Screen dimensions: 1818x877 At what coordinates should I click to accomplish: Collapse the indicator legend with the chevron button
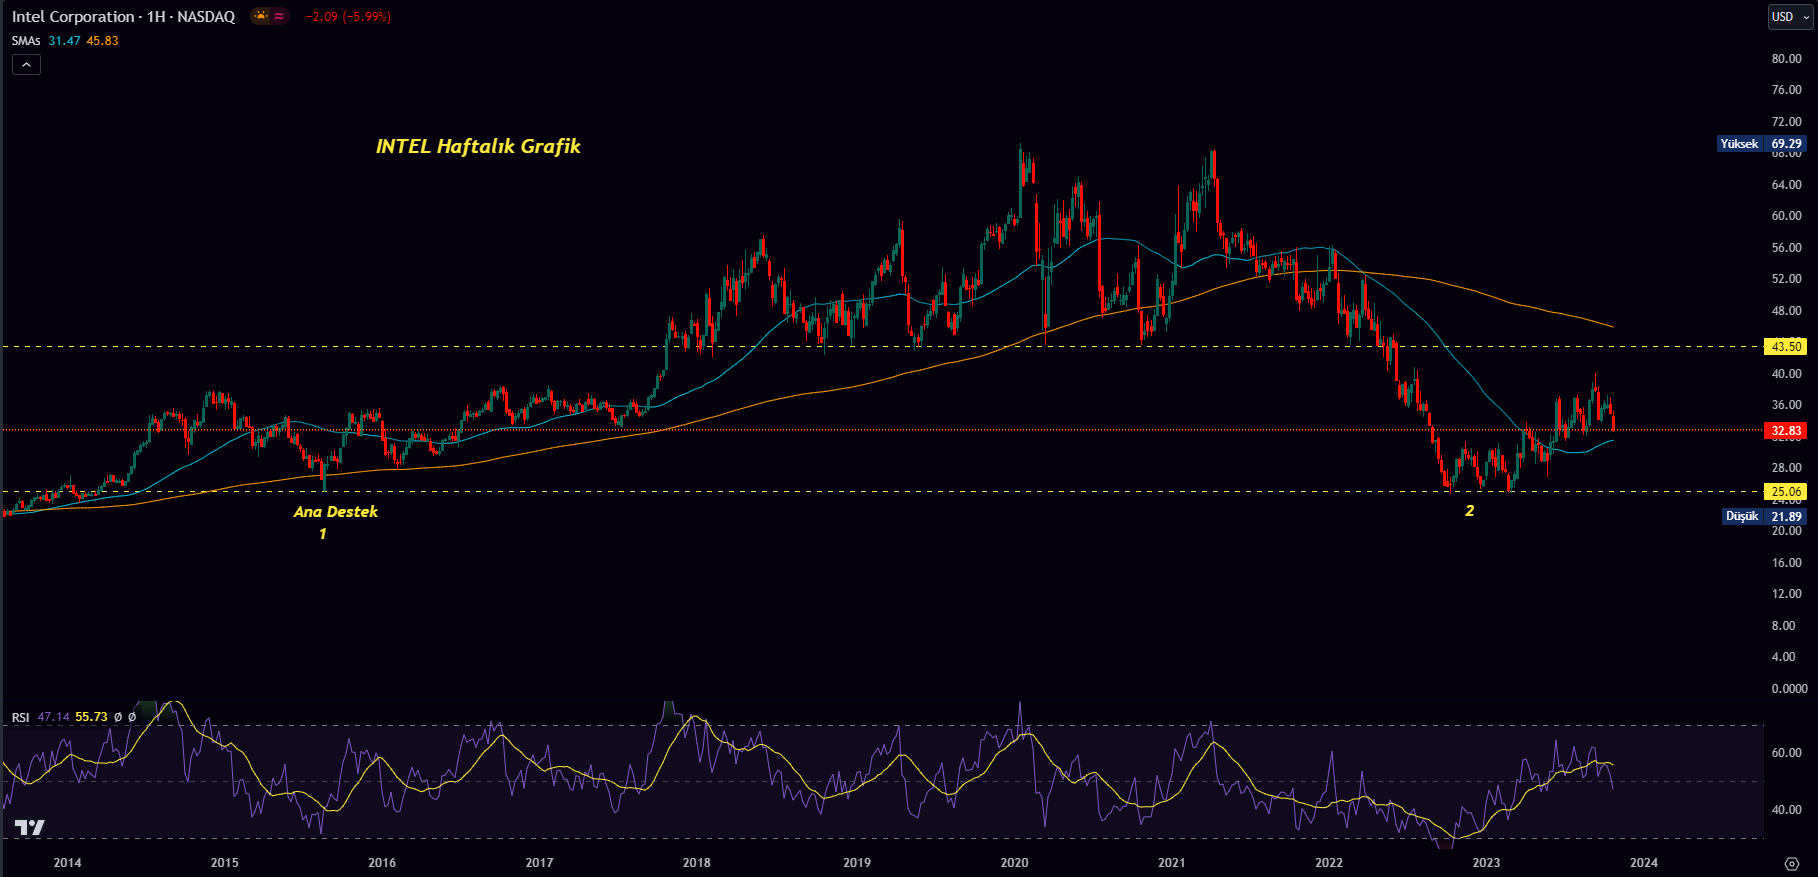point(26,65)
